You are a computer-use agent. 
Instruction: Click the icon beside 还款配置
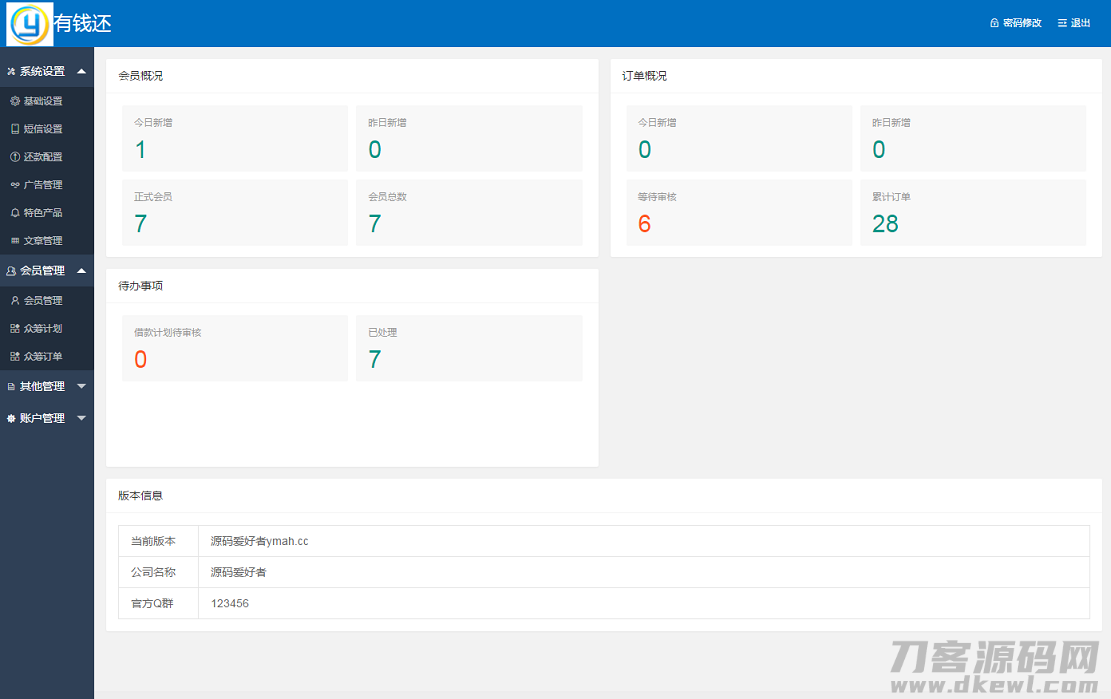click(15, 157)
